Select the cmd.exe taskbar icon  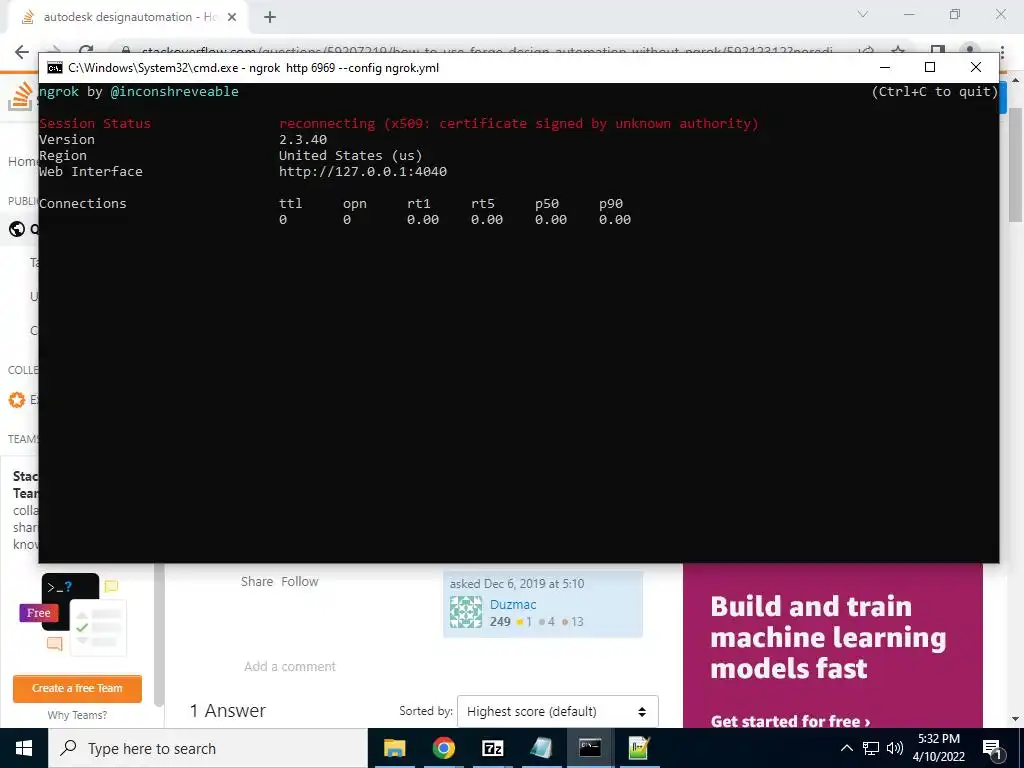point(590,748)
